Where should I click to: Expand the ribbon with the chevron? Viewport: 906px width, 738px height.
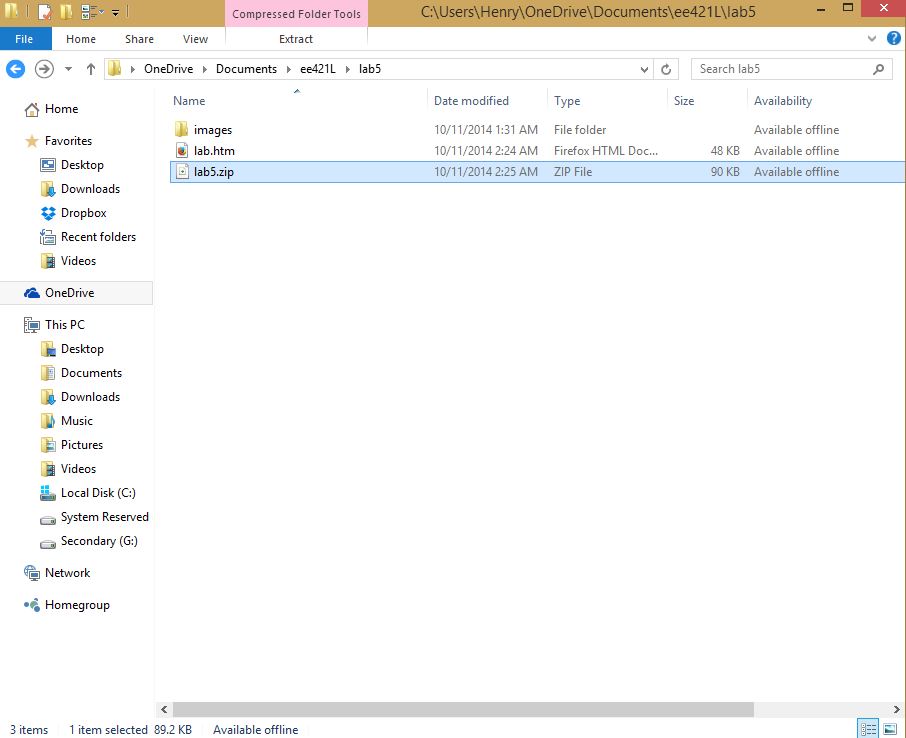coord(872,39)
